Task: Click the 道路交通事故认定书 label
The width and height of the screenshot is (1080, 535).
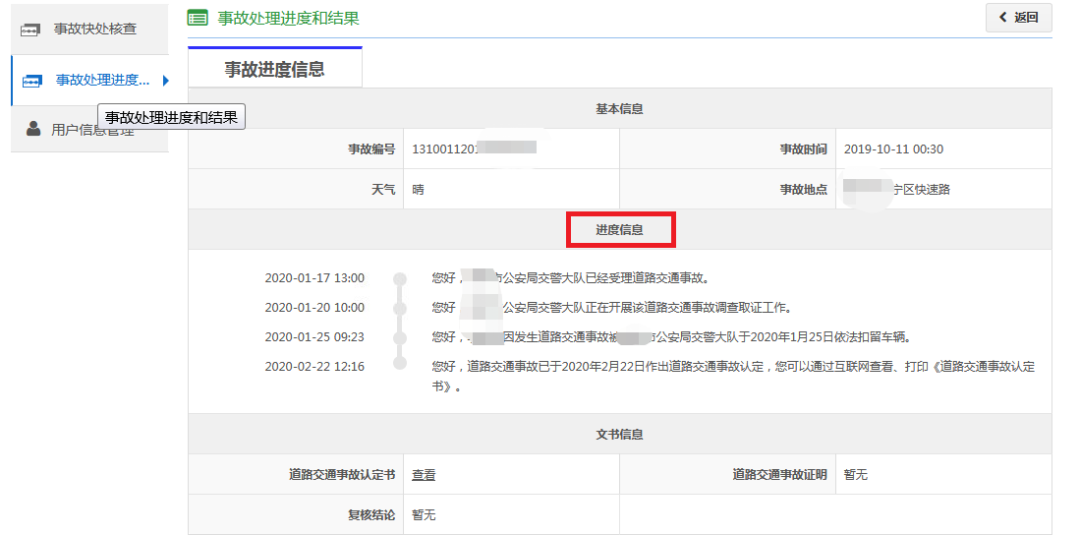Action: click(x=342, y=475)
